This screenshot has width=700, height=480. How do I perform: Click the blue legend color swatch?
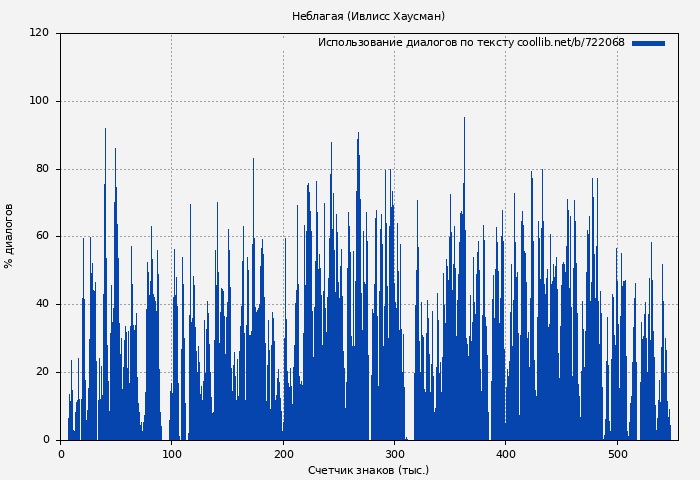coord(648,43)
